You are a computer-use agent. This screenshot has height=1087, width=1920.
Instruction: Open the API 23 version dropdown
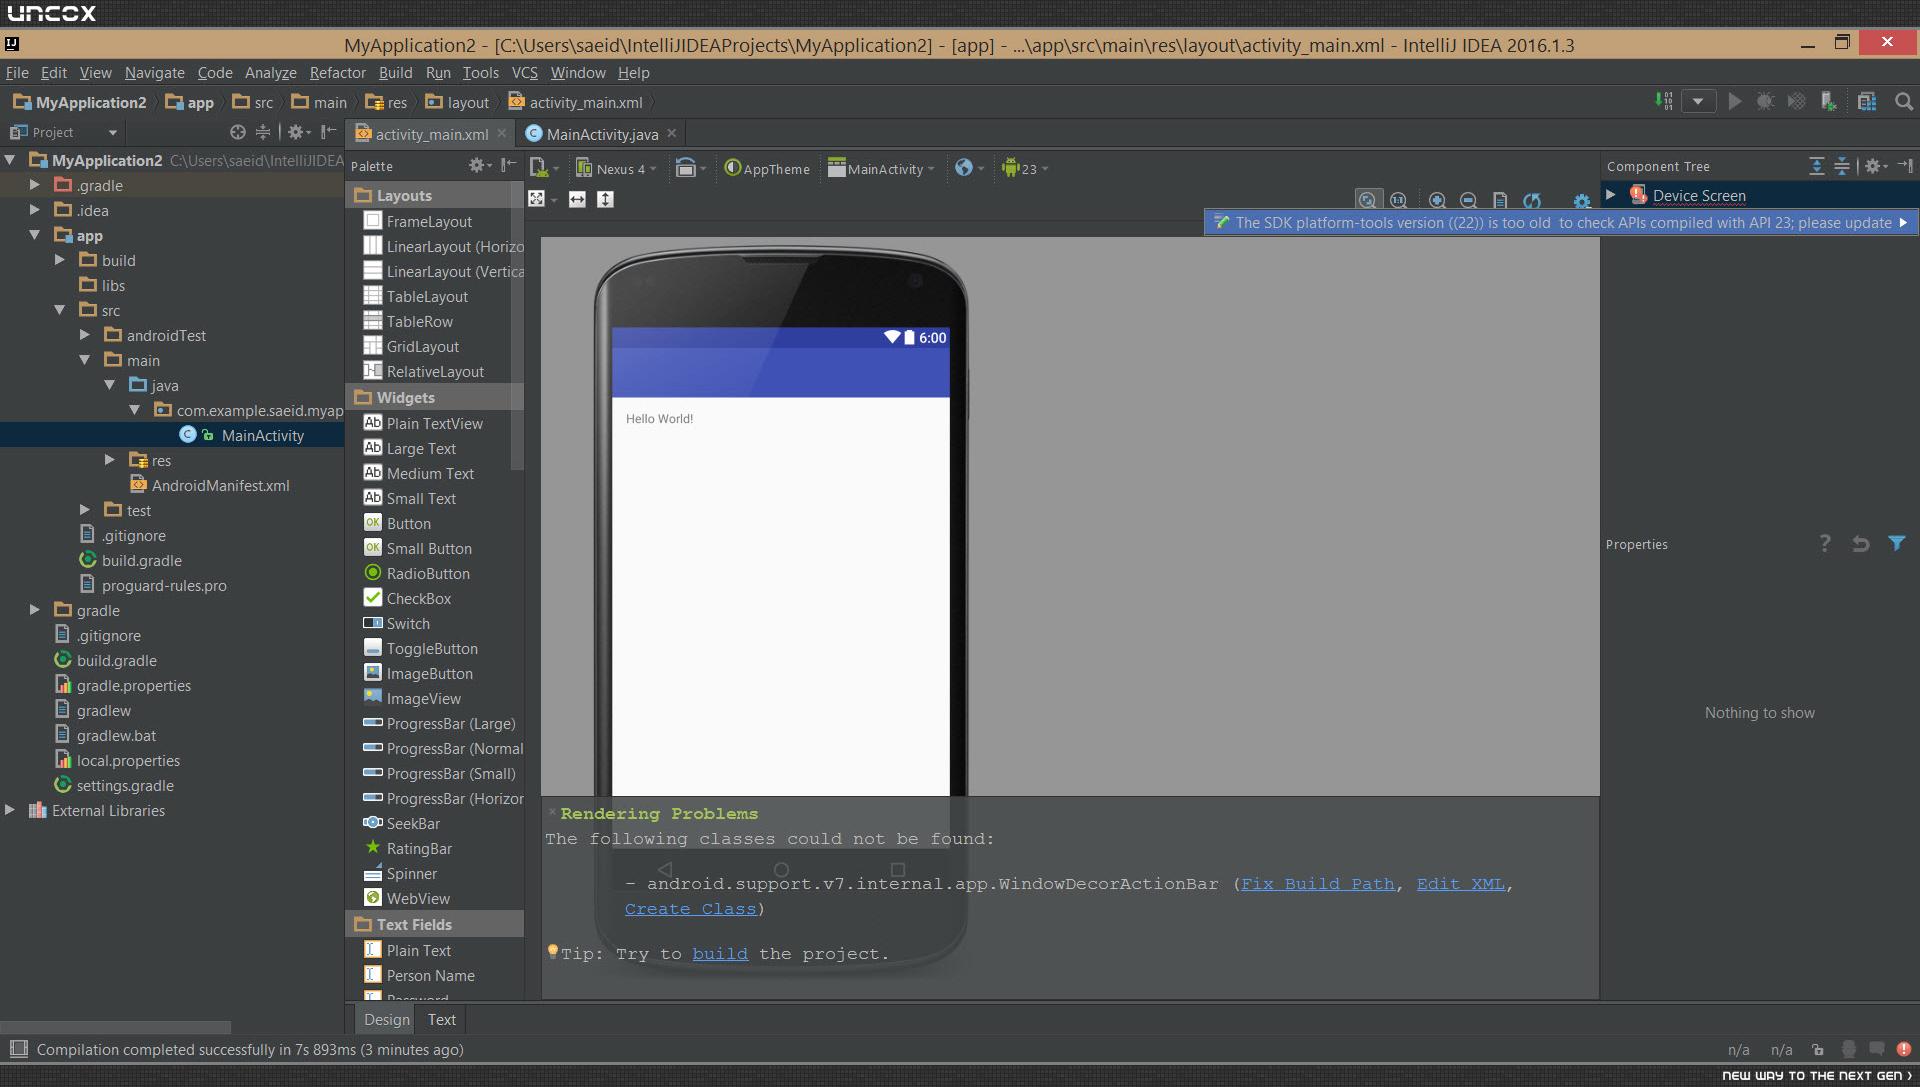coord(1025,168)
